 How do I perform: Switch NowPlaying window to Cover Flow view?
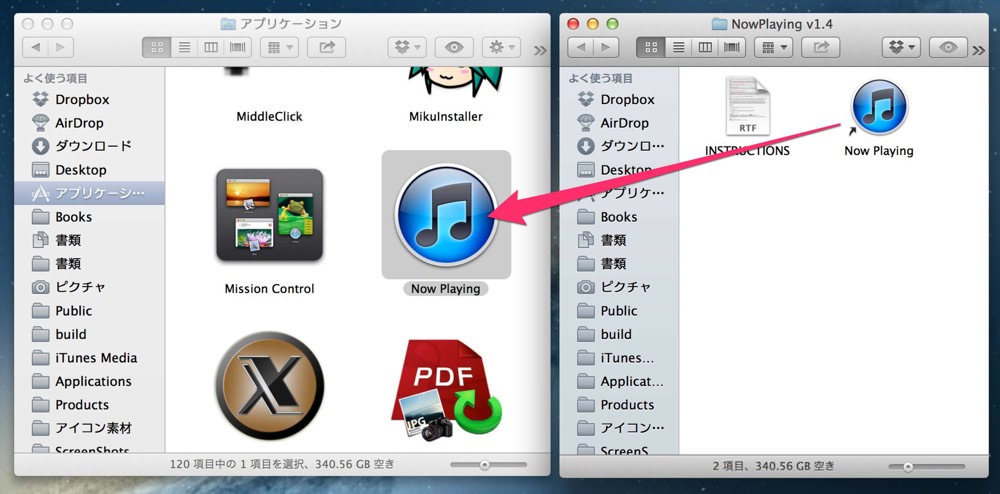(732, 47)
